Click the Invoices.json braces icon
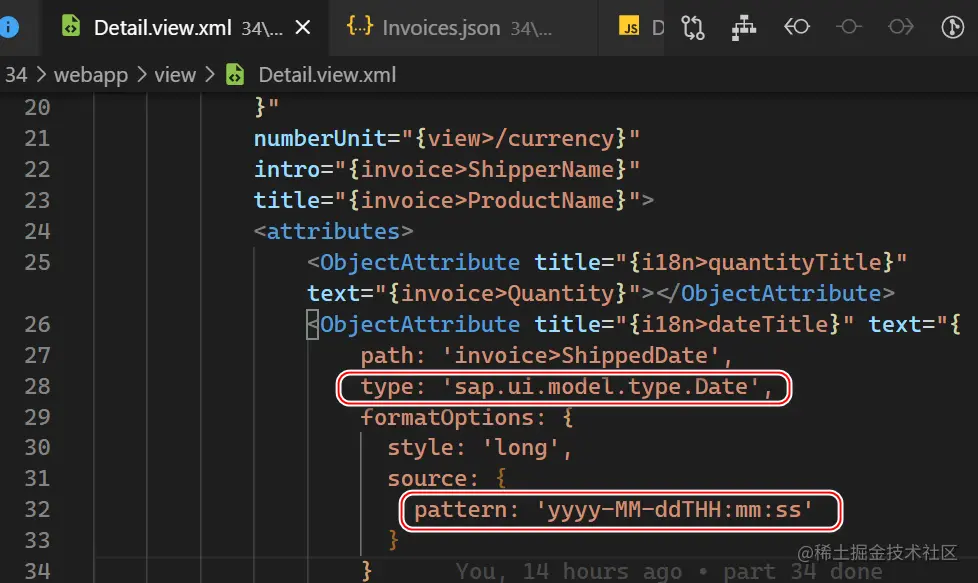The image size is (978, 583). pyautogui.click(x=360, y=26)
